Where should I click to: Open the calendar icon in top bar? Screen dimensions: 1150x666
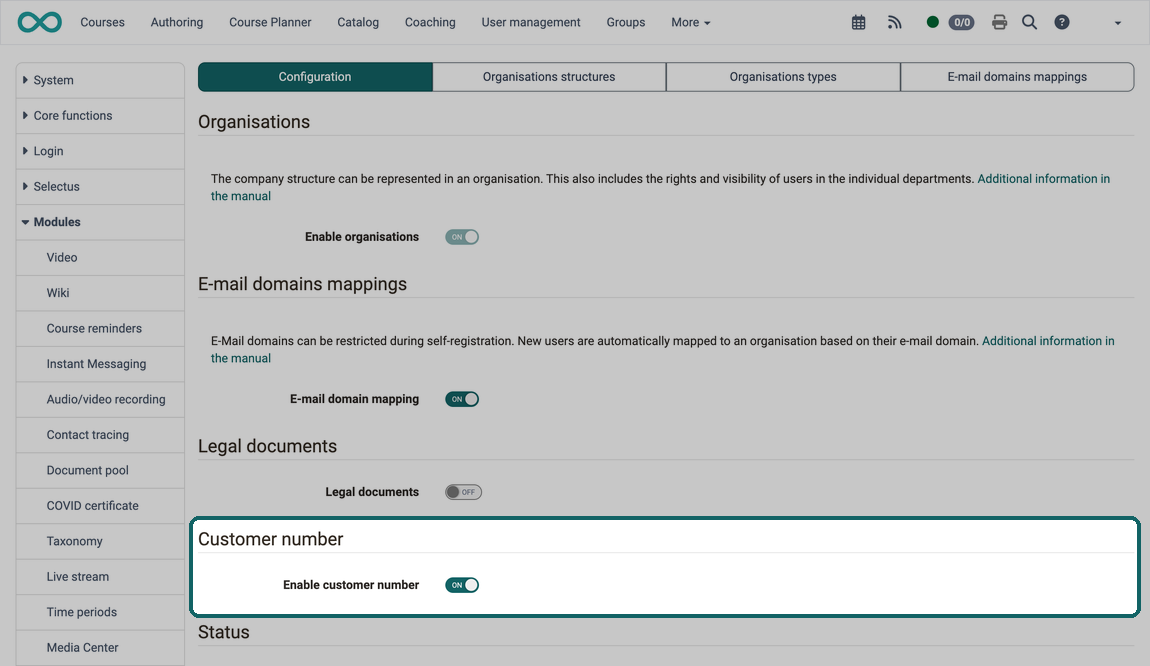click(858, 23)
